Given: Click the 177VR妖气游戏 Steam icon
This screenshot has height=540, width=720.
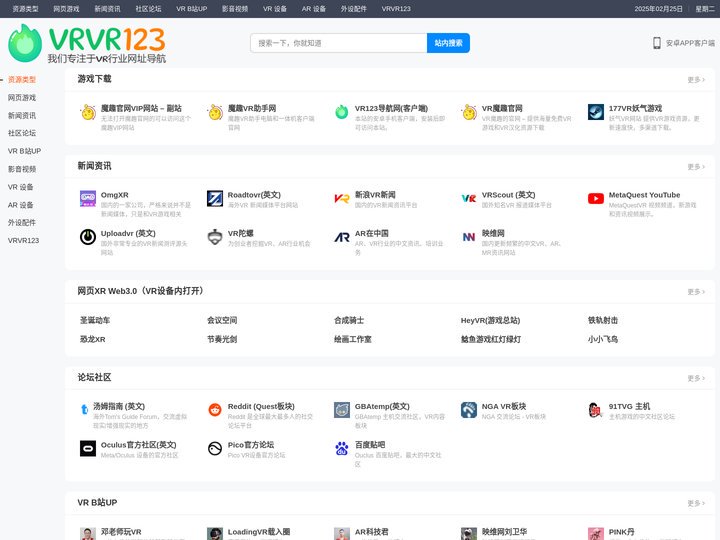Looking at the screenshot, I should point(596,112).
